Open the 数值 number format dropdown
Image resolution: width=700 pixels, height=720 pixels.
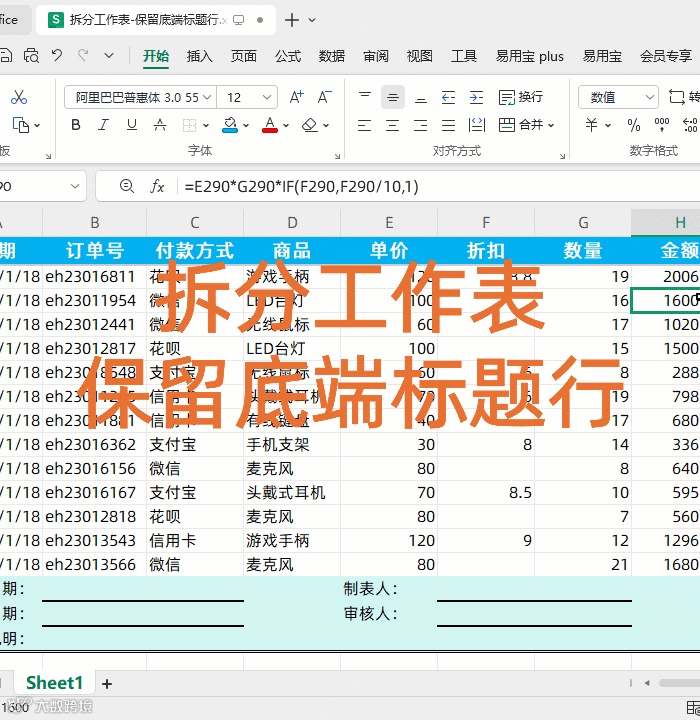pyautogui.click(x=618, y=97)
